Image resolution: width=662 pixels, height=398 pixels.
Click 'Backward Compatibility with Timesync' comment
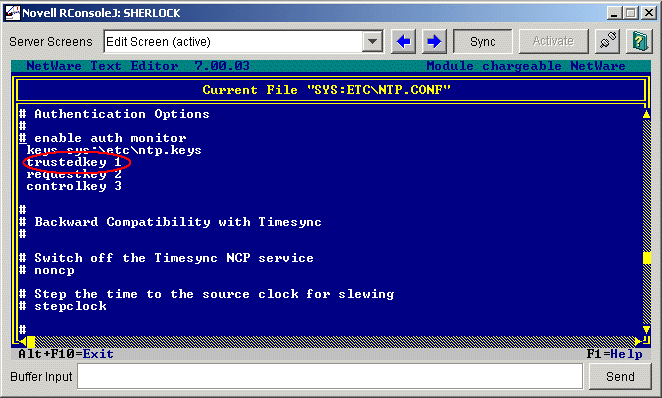(x=178, y=222)
